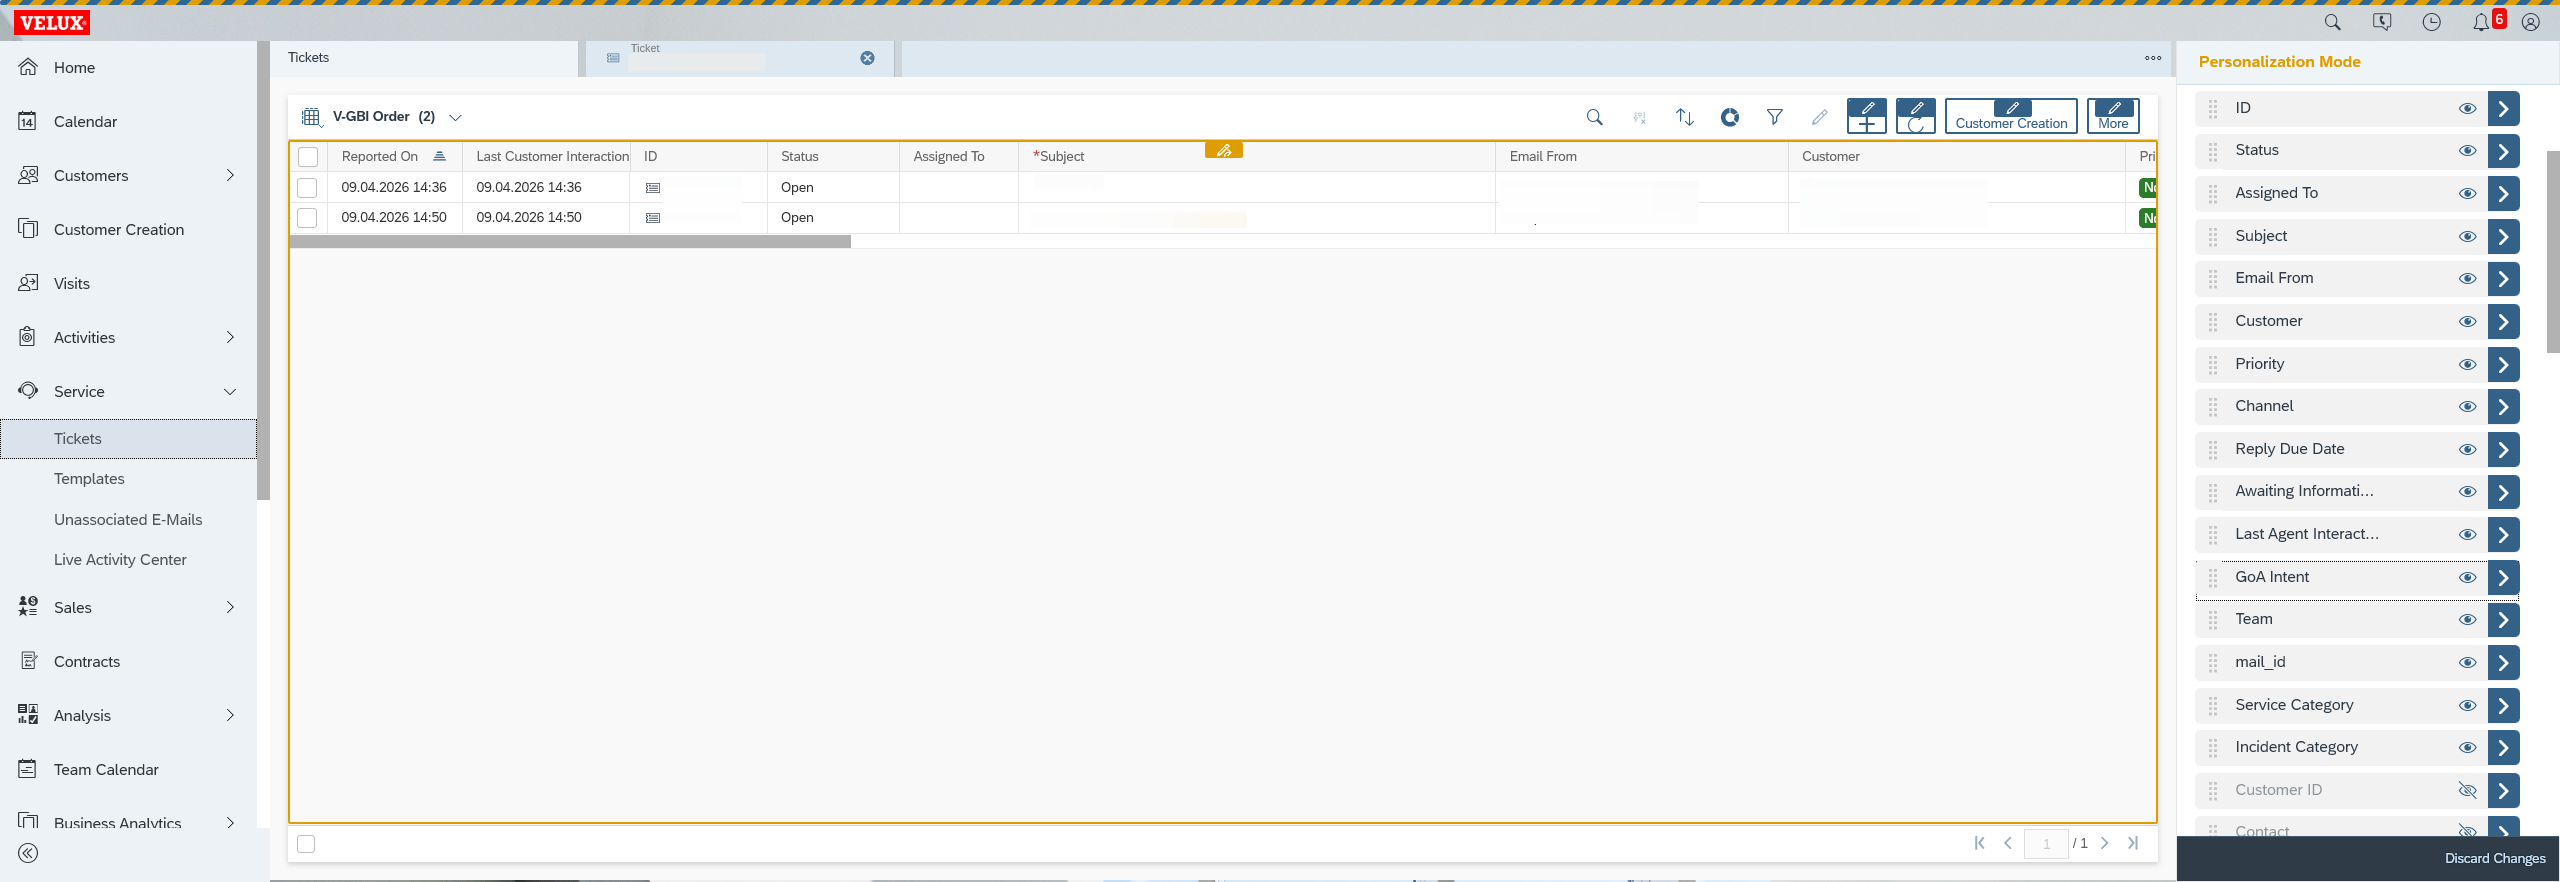
Task: Hide the ID column via eye icon
Action: click(x=2467, y=108)
